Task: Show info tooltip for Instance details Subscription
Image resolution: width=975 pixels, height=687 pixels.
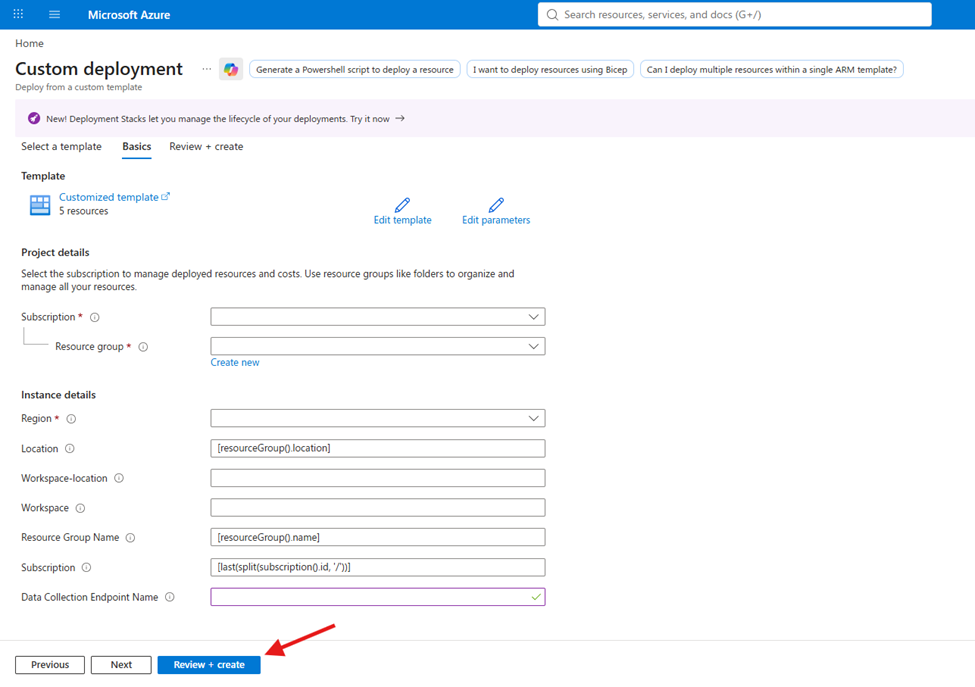Action: point(86,568)
